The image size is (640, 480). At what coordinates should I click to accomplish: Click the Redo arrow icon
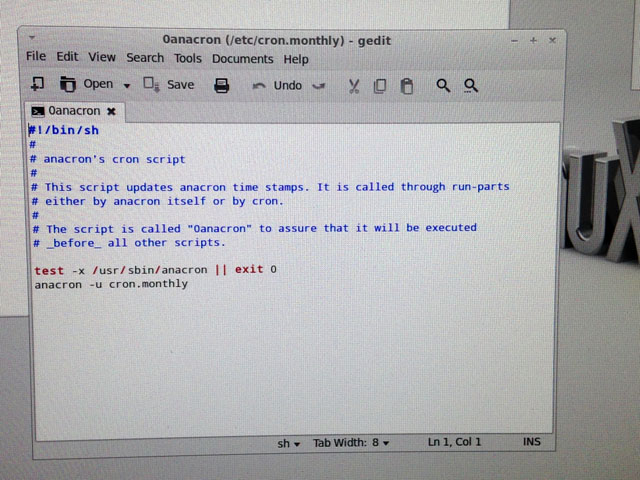(318, 86)
